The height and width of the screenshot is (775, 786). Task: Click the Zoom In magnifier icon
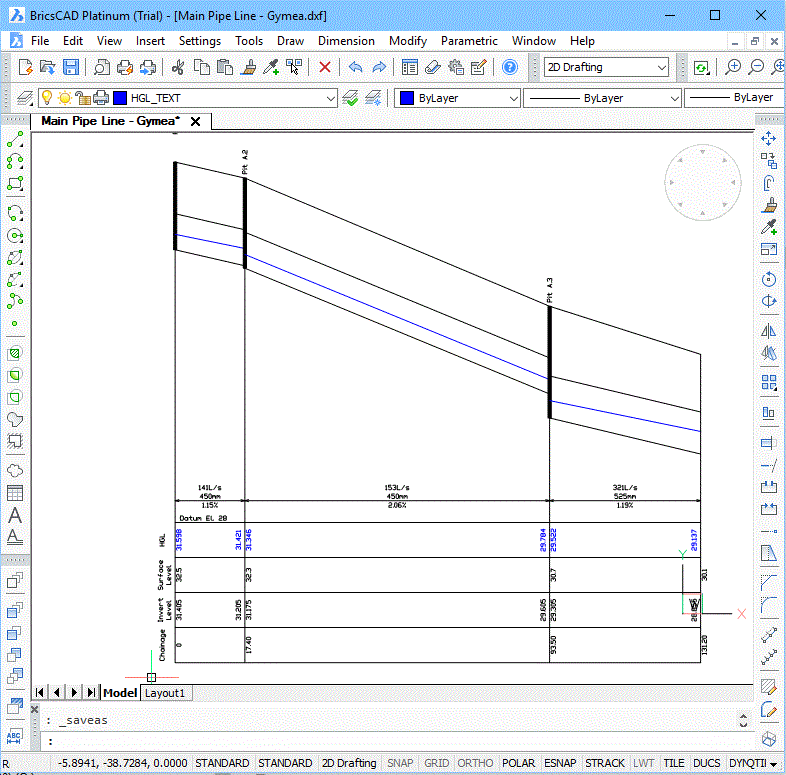[733, 67]
